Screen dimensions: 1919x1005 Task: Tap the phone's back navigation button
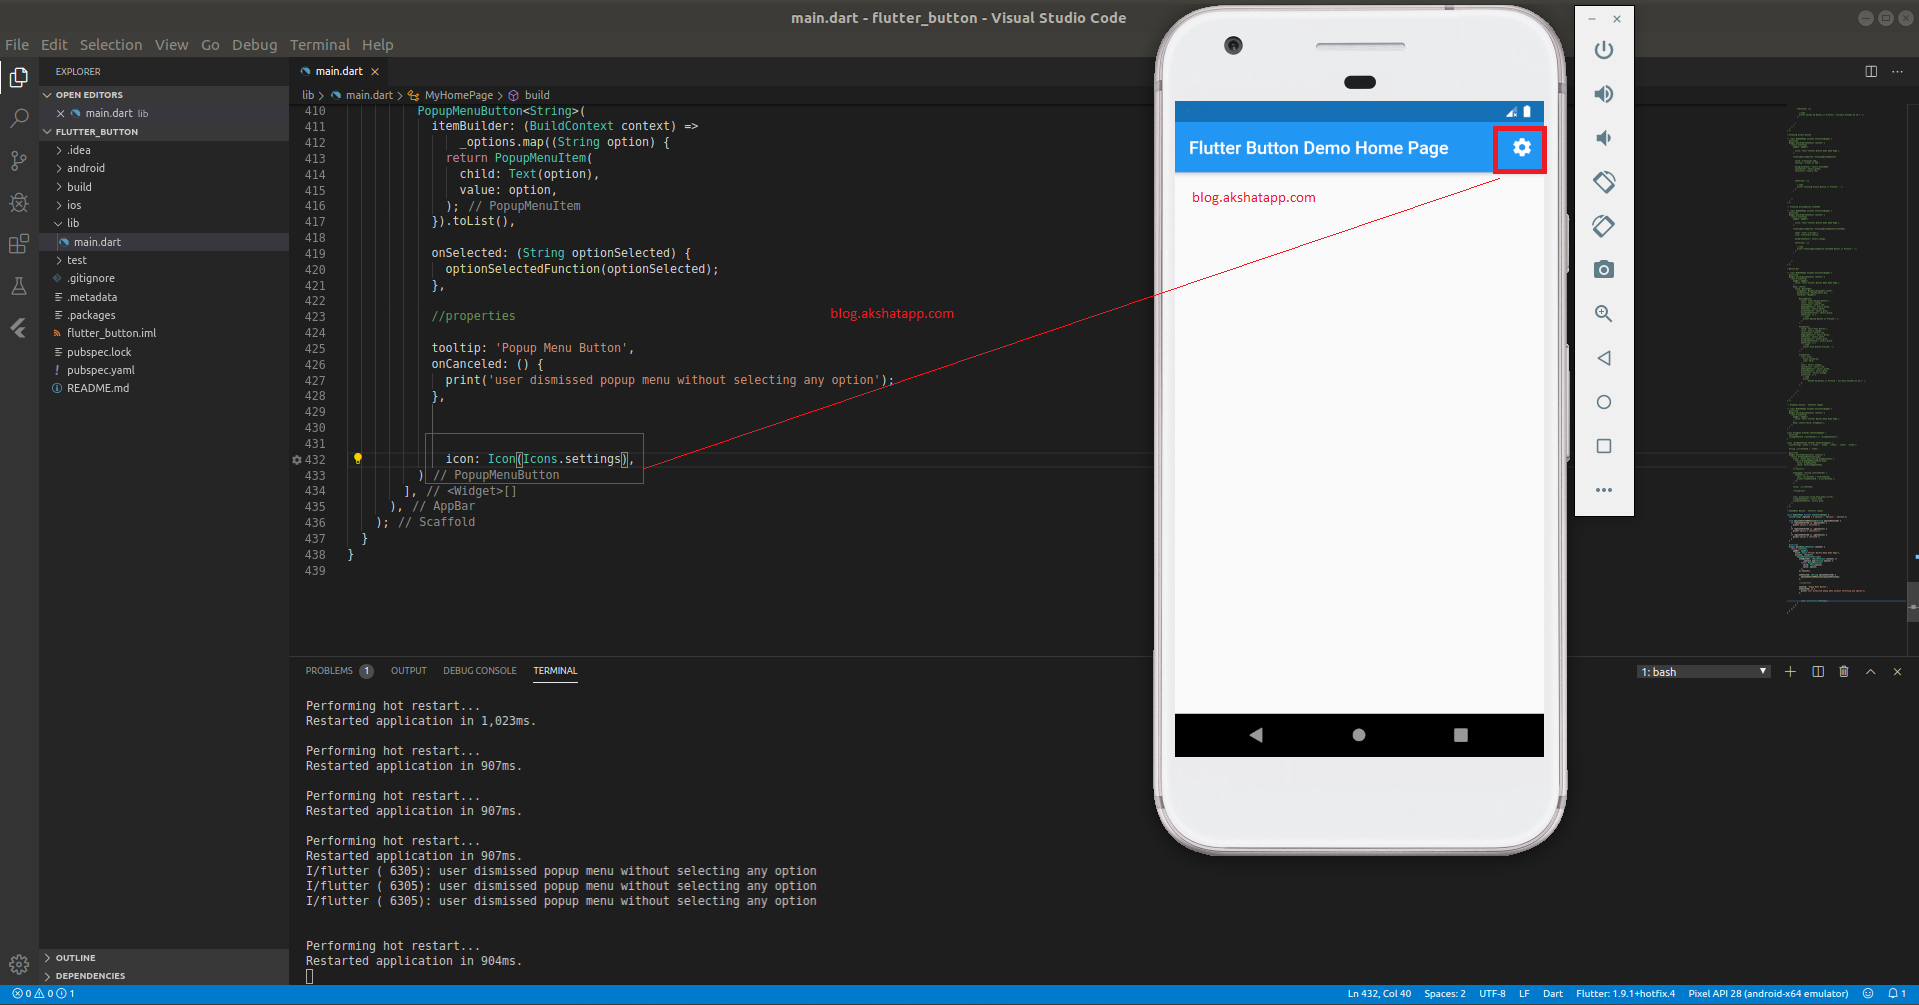point(1256,735)
